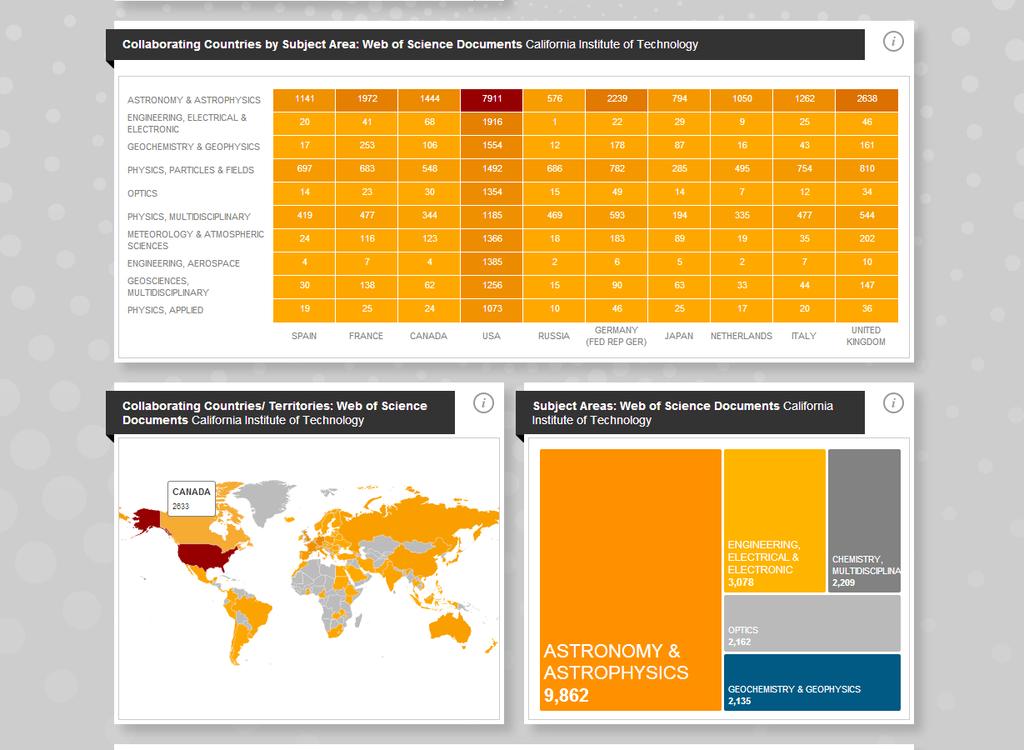The height and width of the screenshot is (750, 1024).
Task: Click Netherlands Astronomy cell 1050
Action: [x=742, y=100]
